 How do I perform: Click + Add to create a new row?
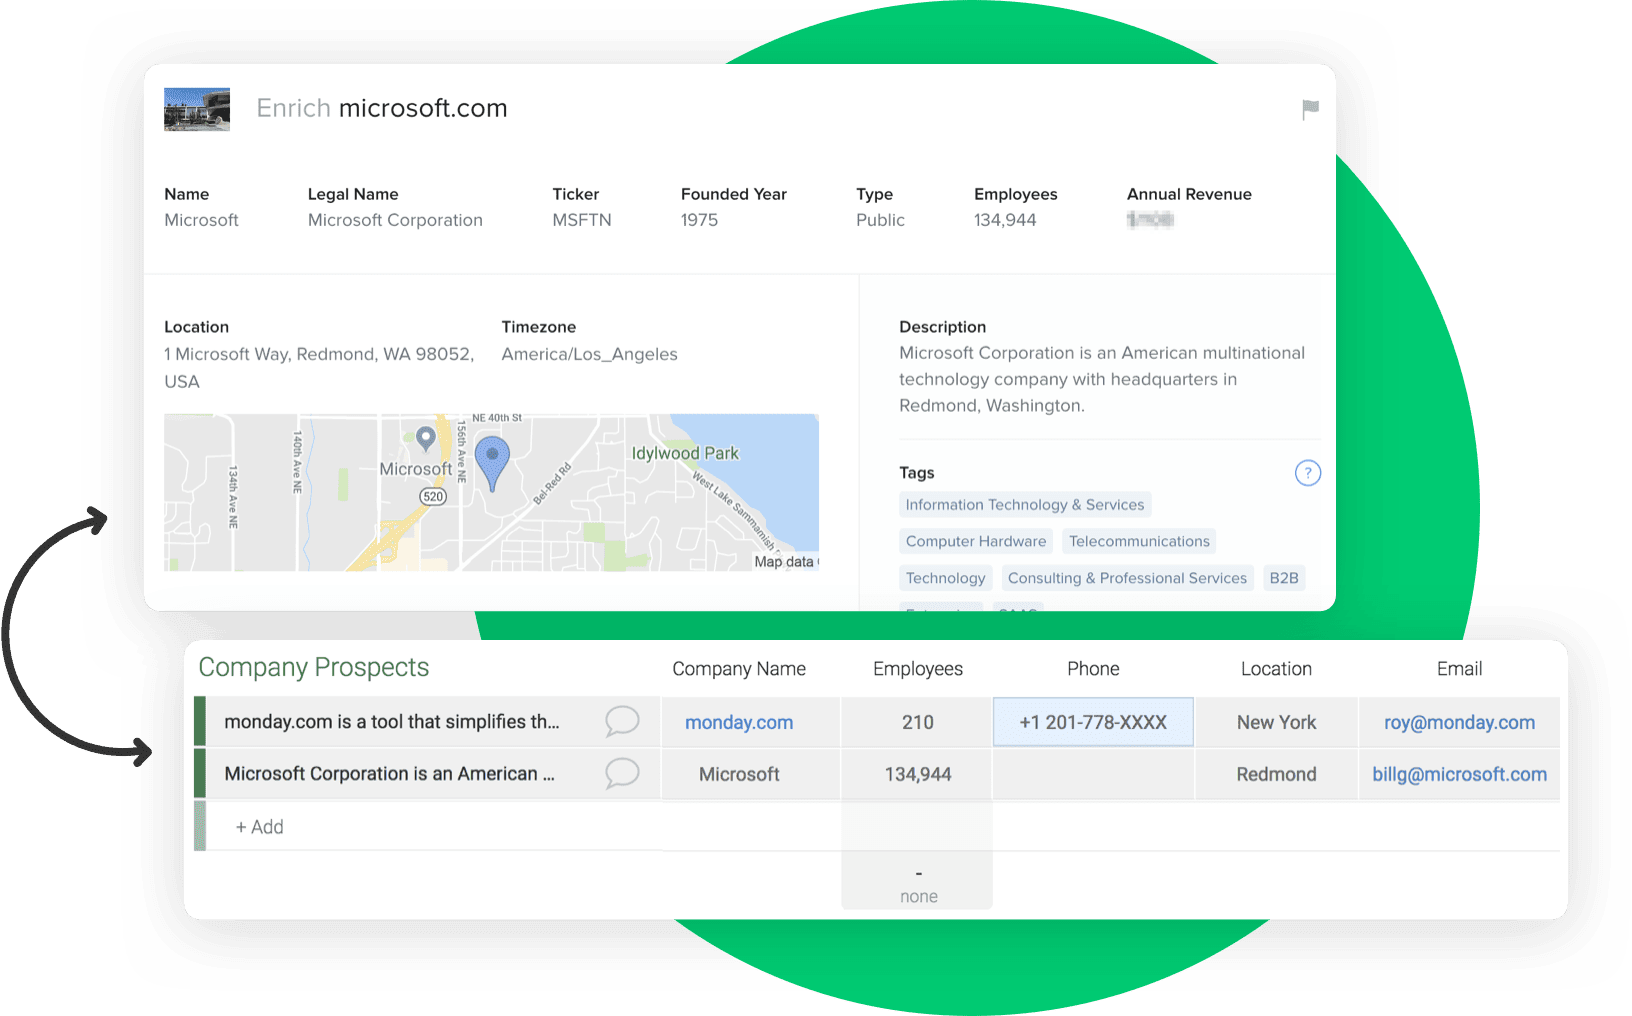pos(260,827)
